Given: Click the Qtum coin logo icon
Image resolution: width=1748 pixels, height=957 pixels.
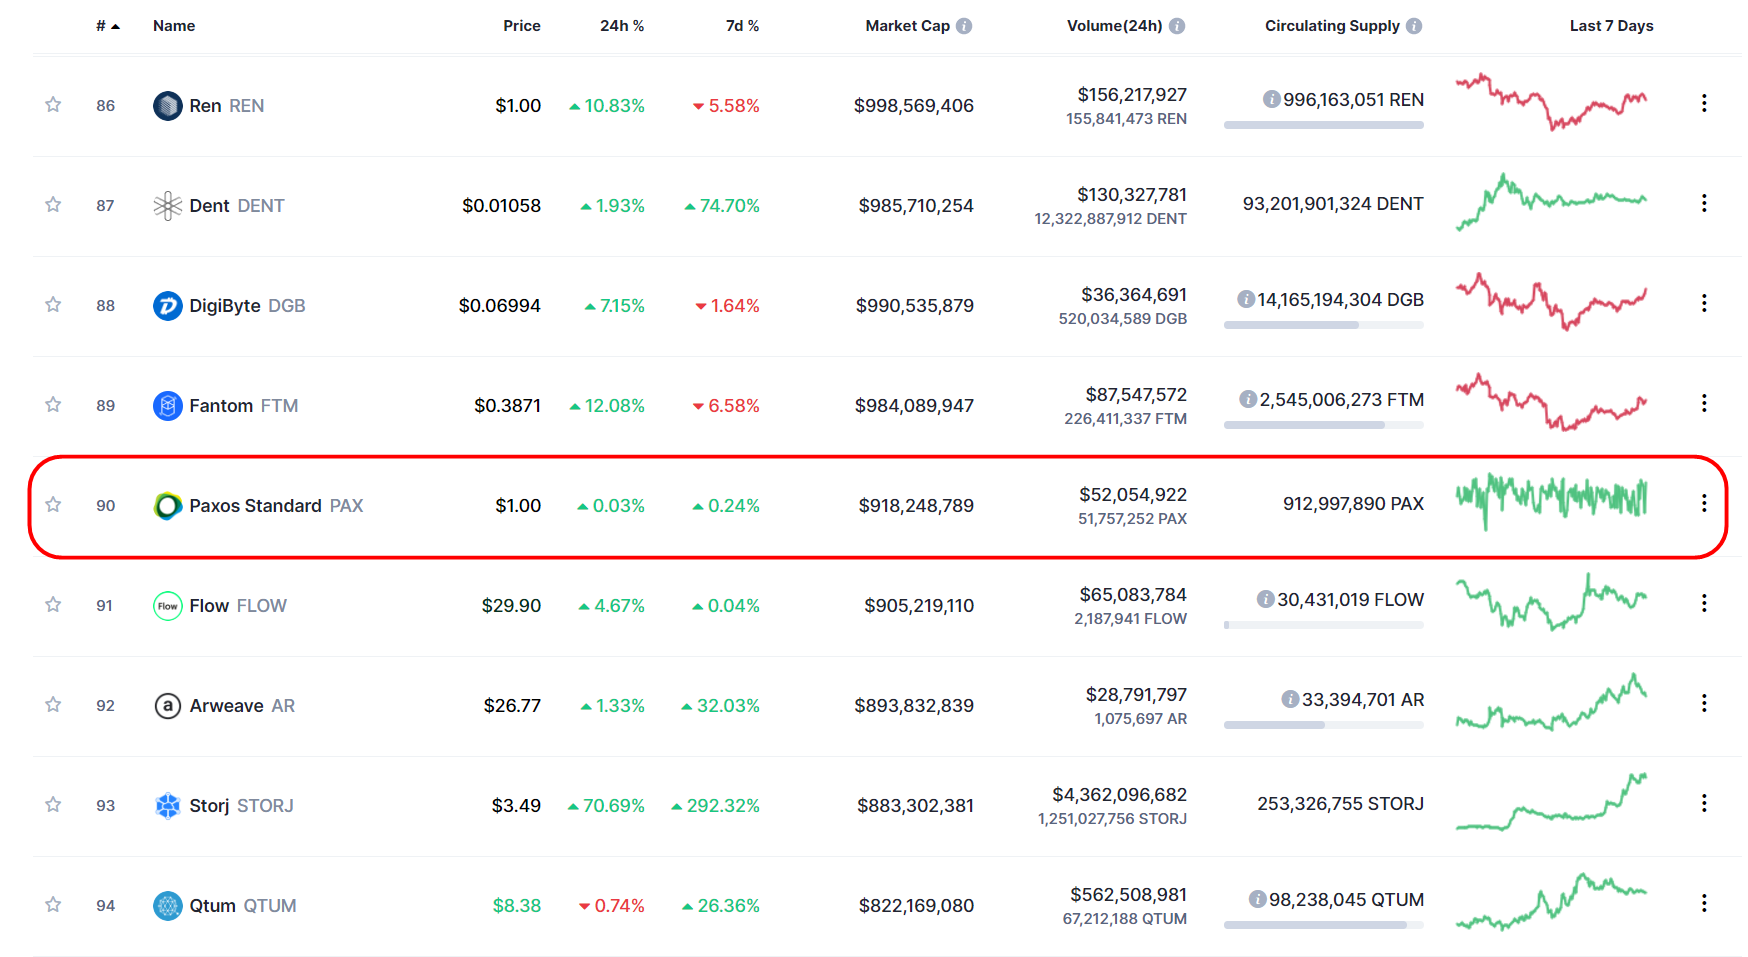Looking at the screenshot, I should pos(167,905).
